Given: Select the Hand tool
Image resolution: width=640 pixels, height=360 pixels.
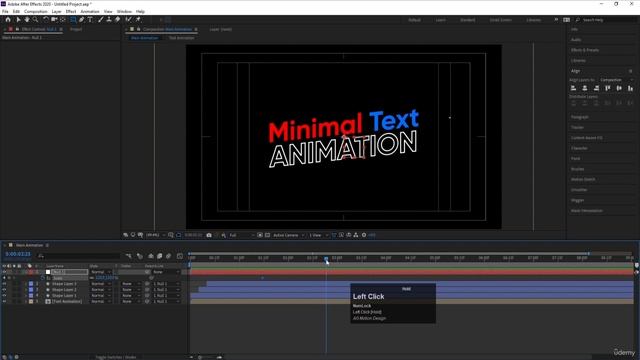Looking at the screenshot, I should 27,20.
